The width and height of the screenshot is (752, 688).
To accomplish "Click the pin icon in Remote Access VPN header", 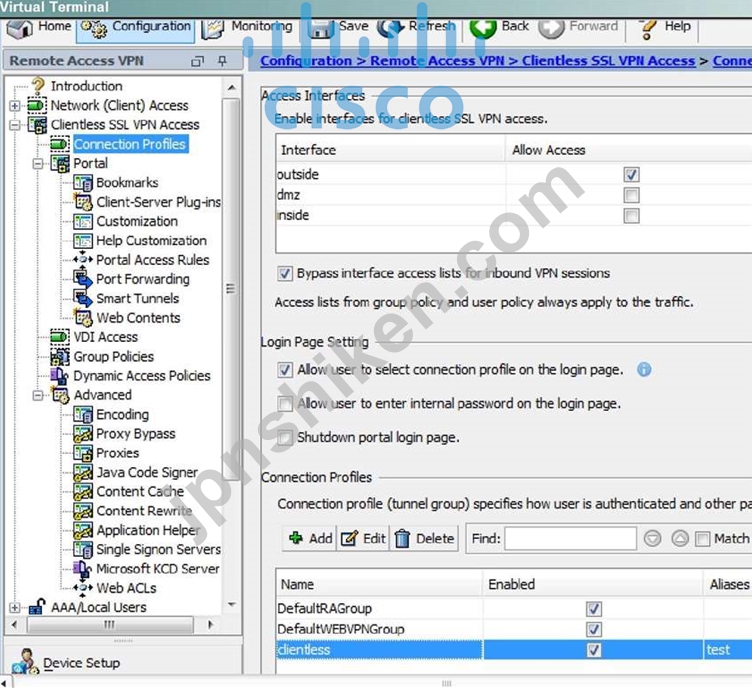I will point(222,61).
